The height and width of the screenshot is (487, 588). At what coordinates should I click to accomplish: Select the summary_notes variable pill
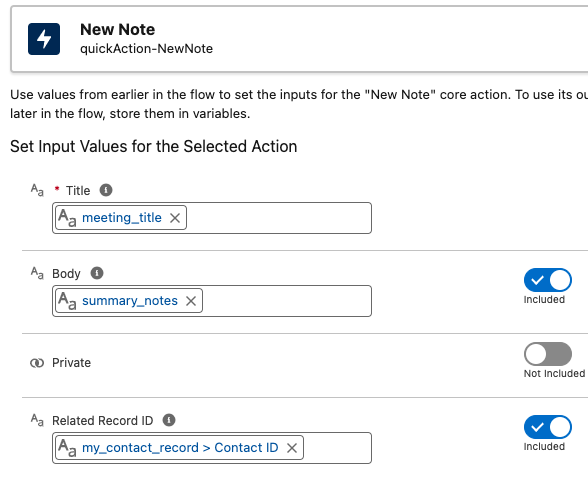pyautogui.click(x=130, y=301)
